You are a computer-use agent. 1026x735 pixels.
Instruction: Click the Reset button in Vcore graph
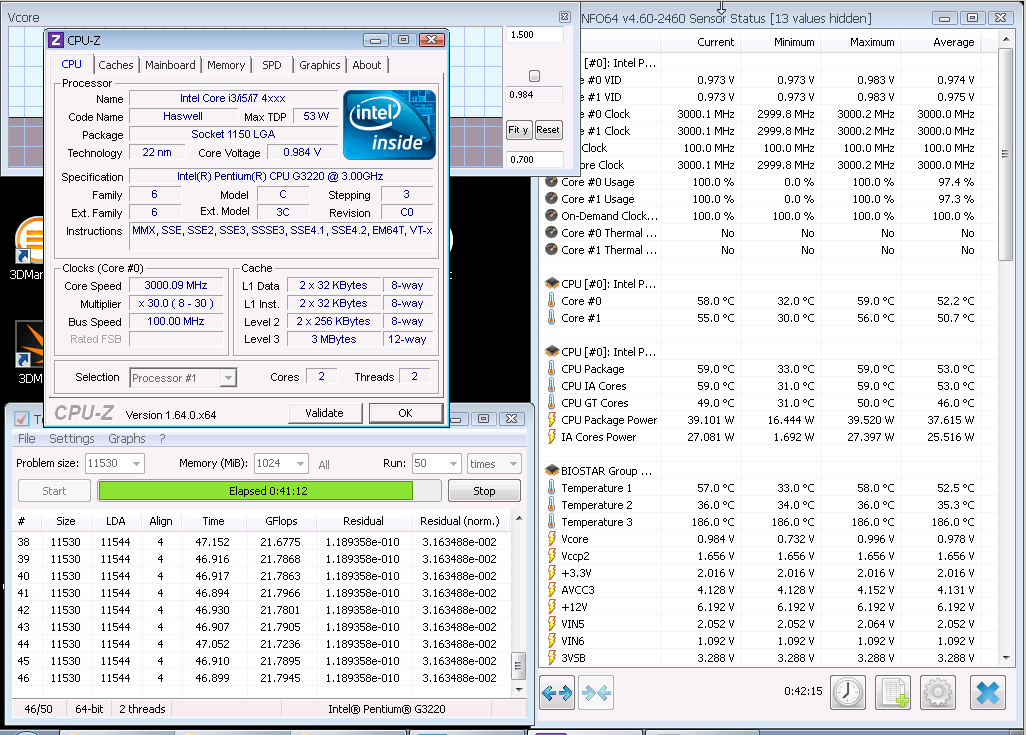pos(548,130)
